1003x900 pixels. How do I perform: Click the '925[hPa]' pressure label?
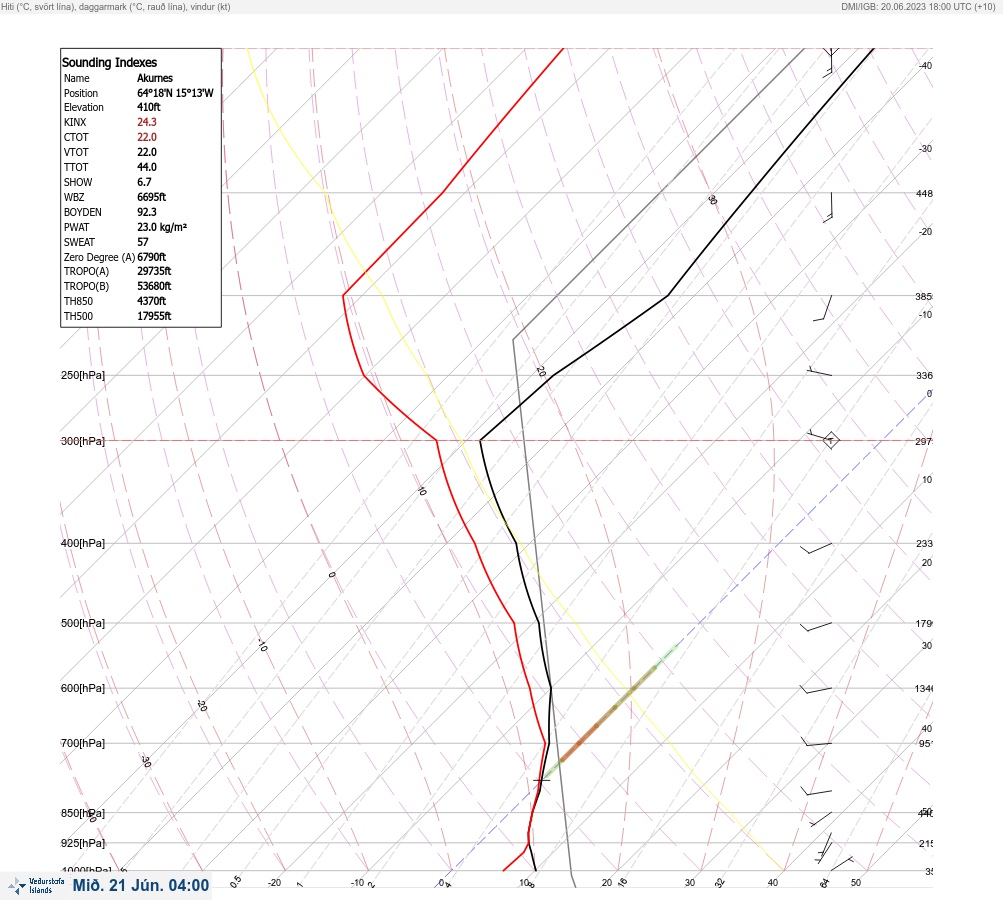(83, 843)
